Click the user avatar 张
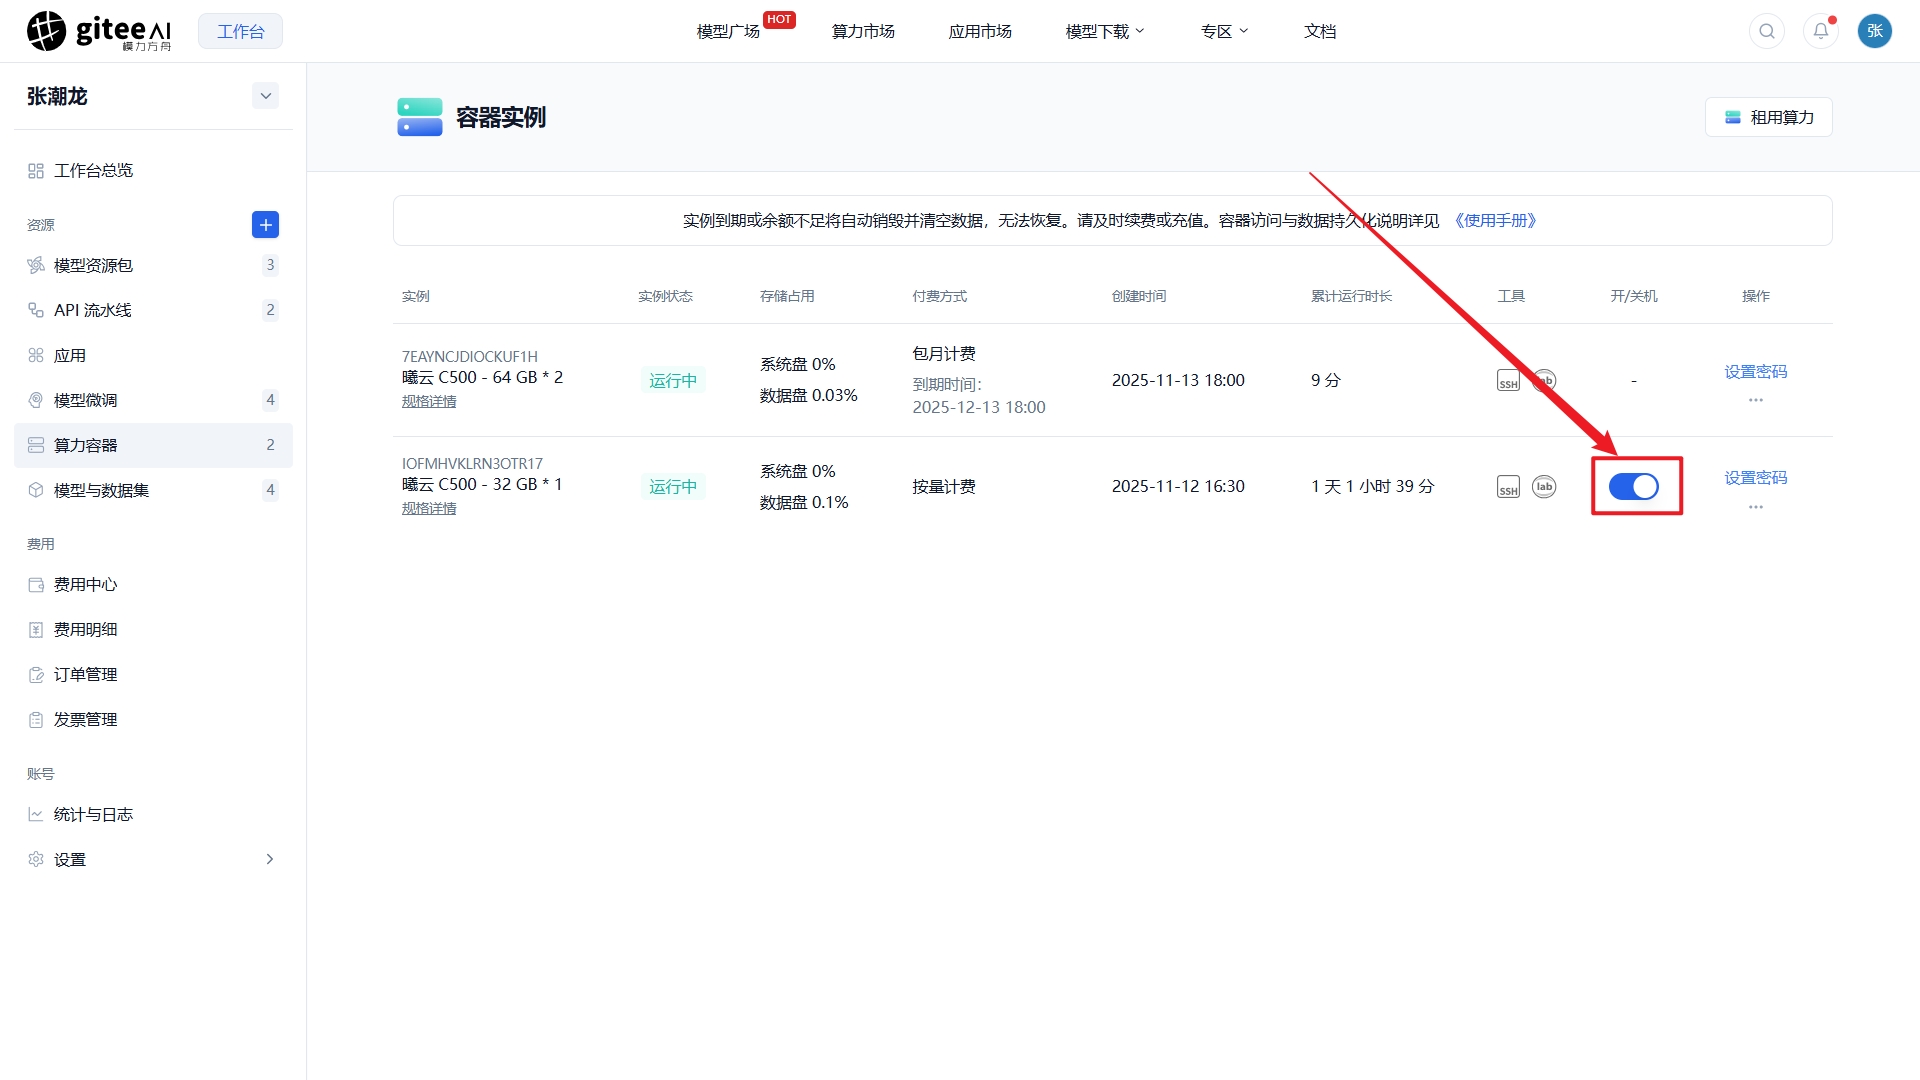Image resolution: width=1920 pixels, height=1080 pixels. (1875, 31)
